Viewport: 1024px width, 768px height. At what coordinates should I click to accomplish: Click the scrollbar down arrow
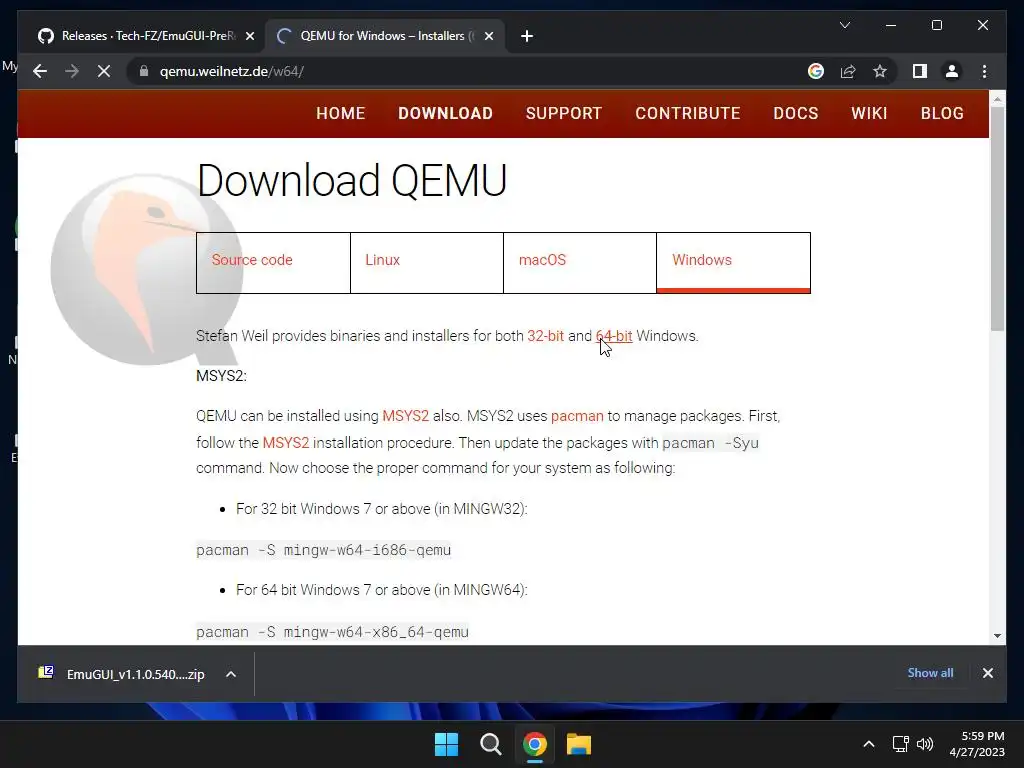coord(997,635)
